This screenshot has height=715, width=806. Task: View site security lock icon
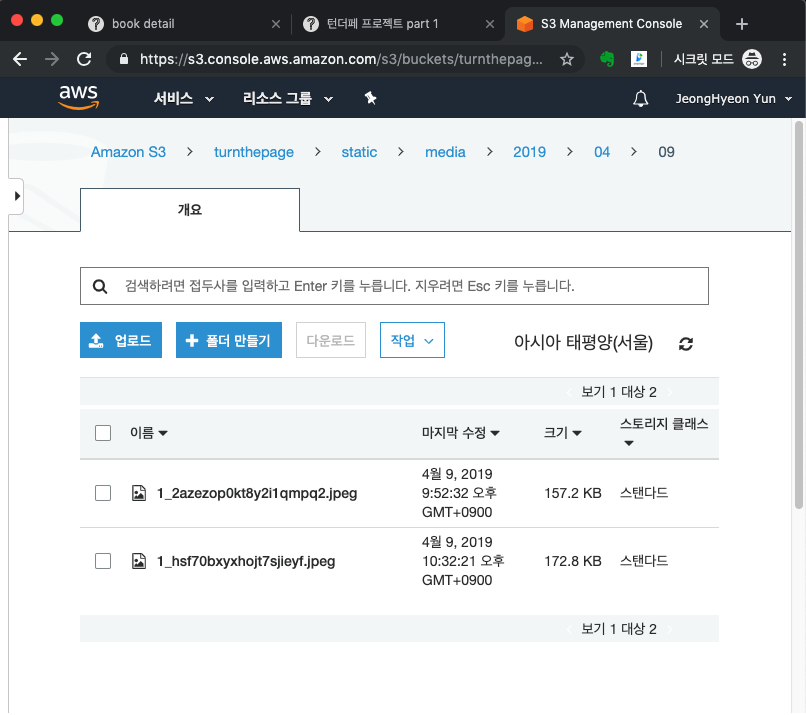(x=123, y=59)
